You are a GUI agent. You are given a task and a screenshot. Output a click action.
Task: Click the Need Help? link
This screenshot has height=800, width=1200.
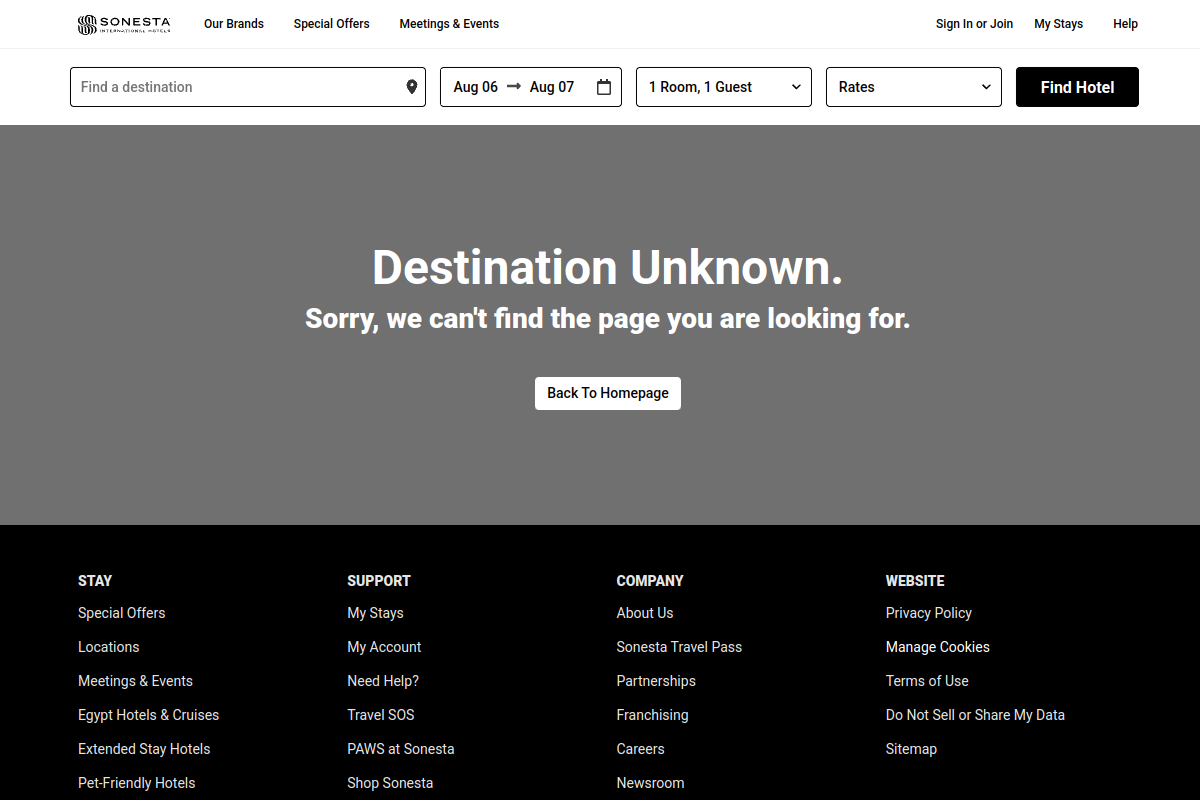383,681
